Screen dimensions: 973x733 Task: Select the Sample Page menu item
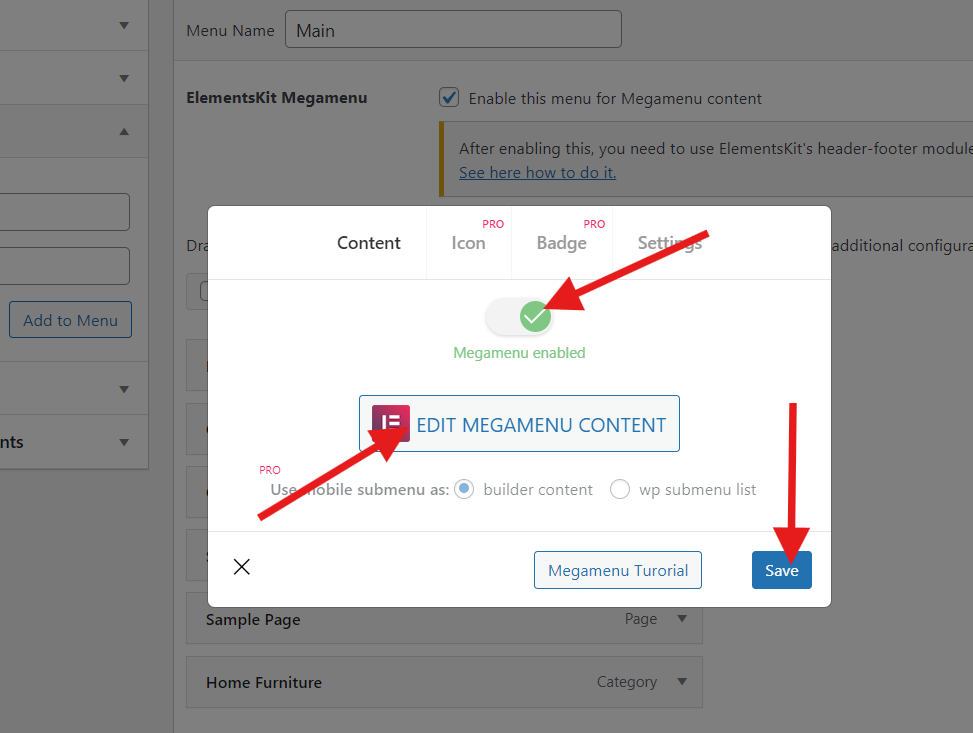click(x=444, y=618)
